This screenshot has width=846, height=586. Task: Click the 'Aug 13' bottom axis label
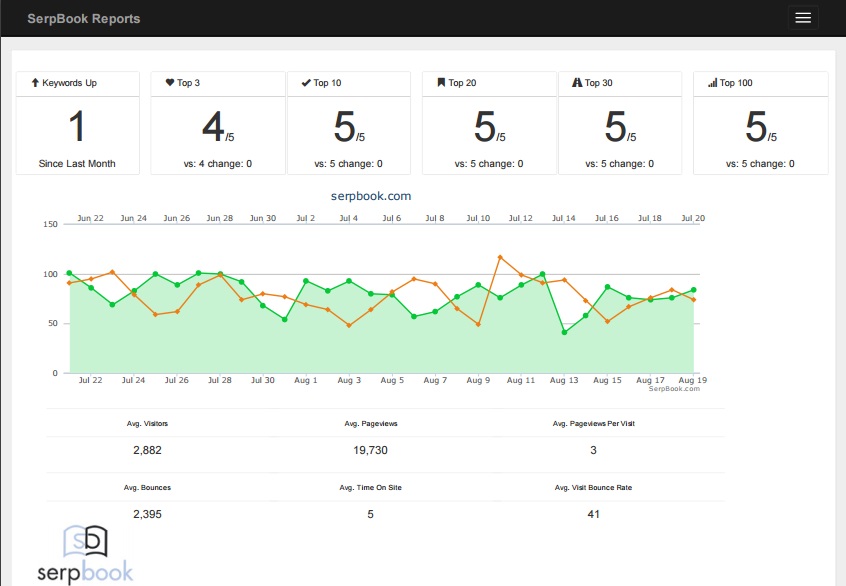coord(564,380)
